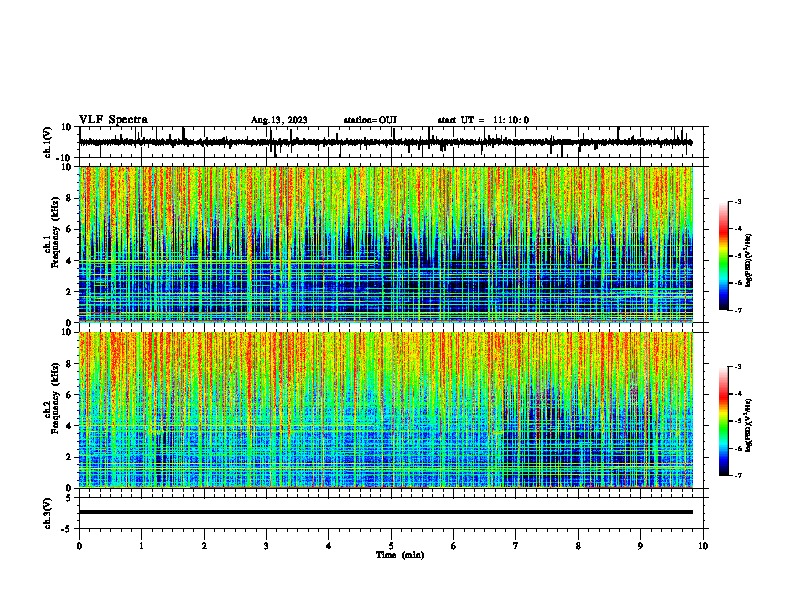Image resolution: width=792 pixels, height=612 pixels.
Task: Click the 'Time (min)' axis label
Action: click(400, 555)
